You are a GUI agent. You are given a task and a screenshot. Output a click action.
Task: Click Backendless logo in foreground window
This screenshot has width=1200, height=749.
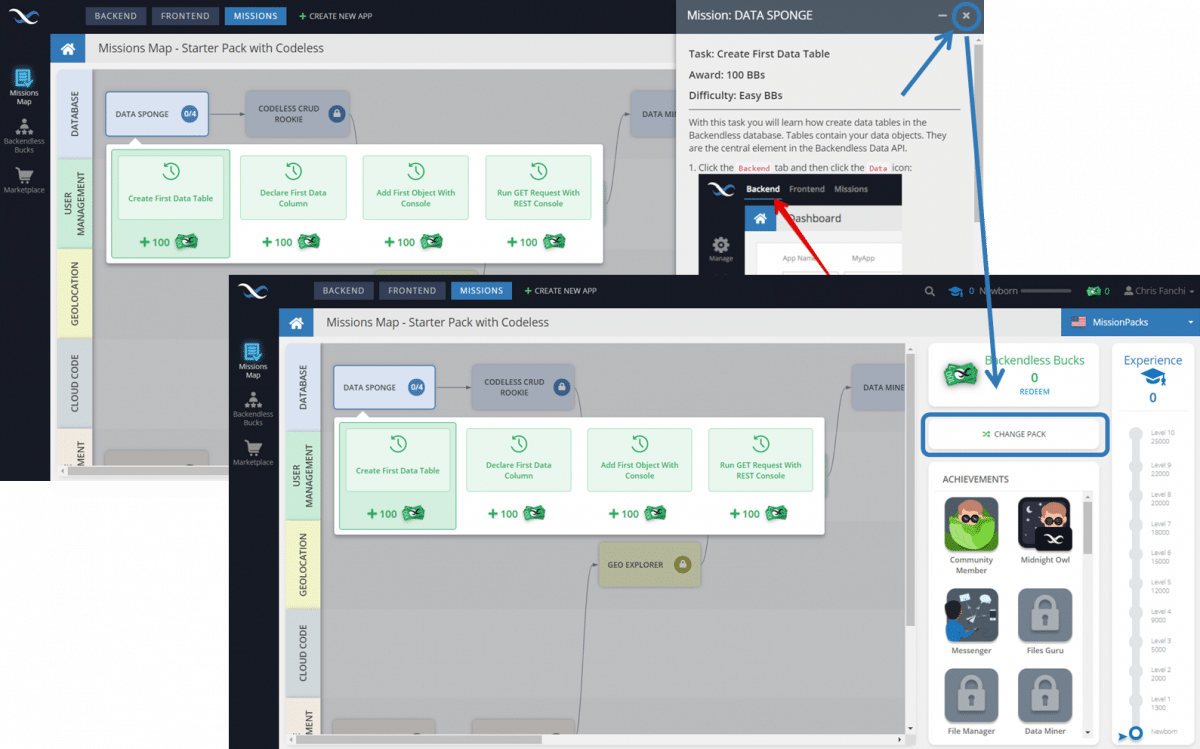(x=253, y=291)
